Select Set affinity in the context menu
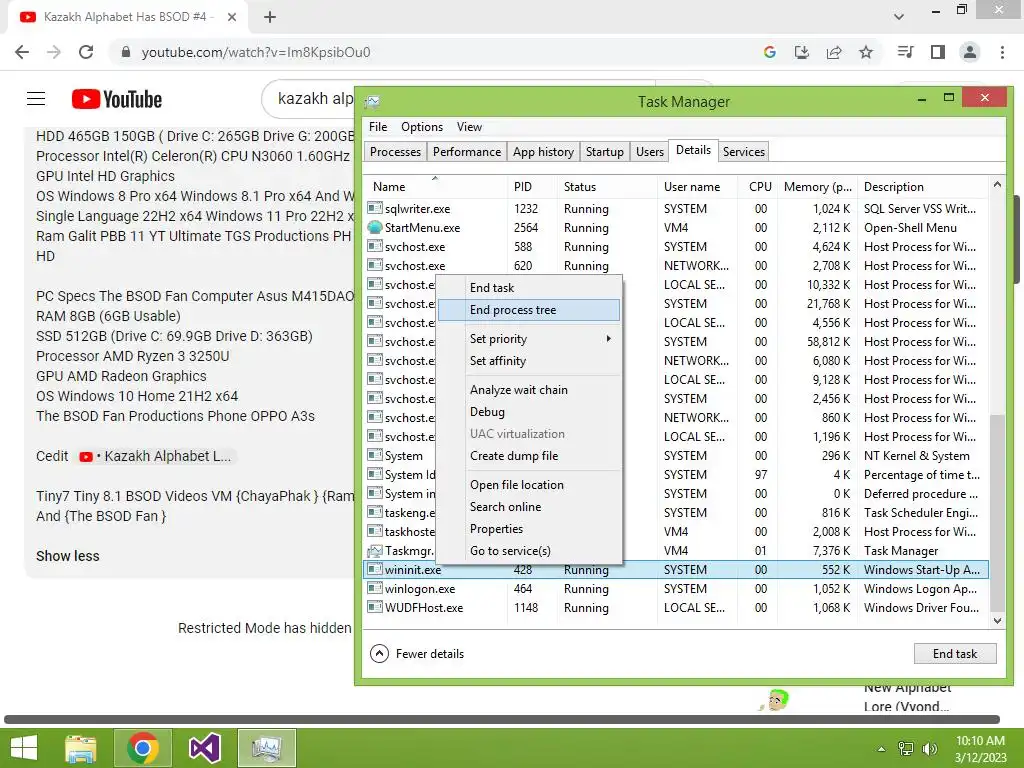Viewport: 1024px width, 768px height. tap(529, 360)
